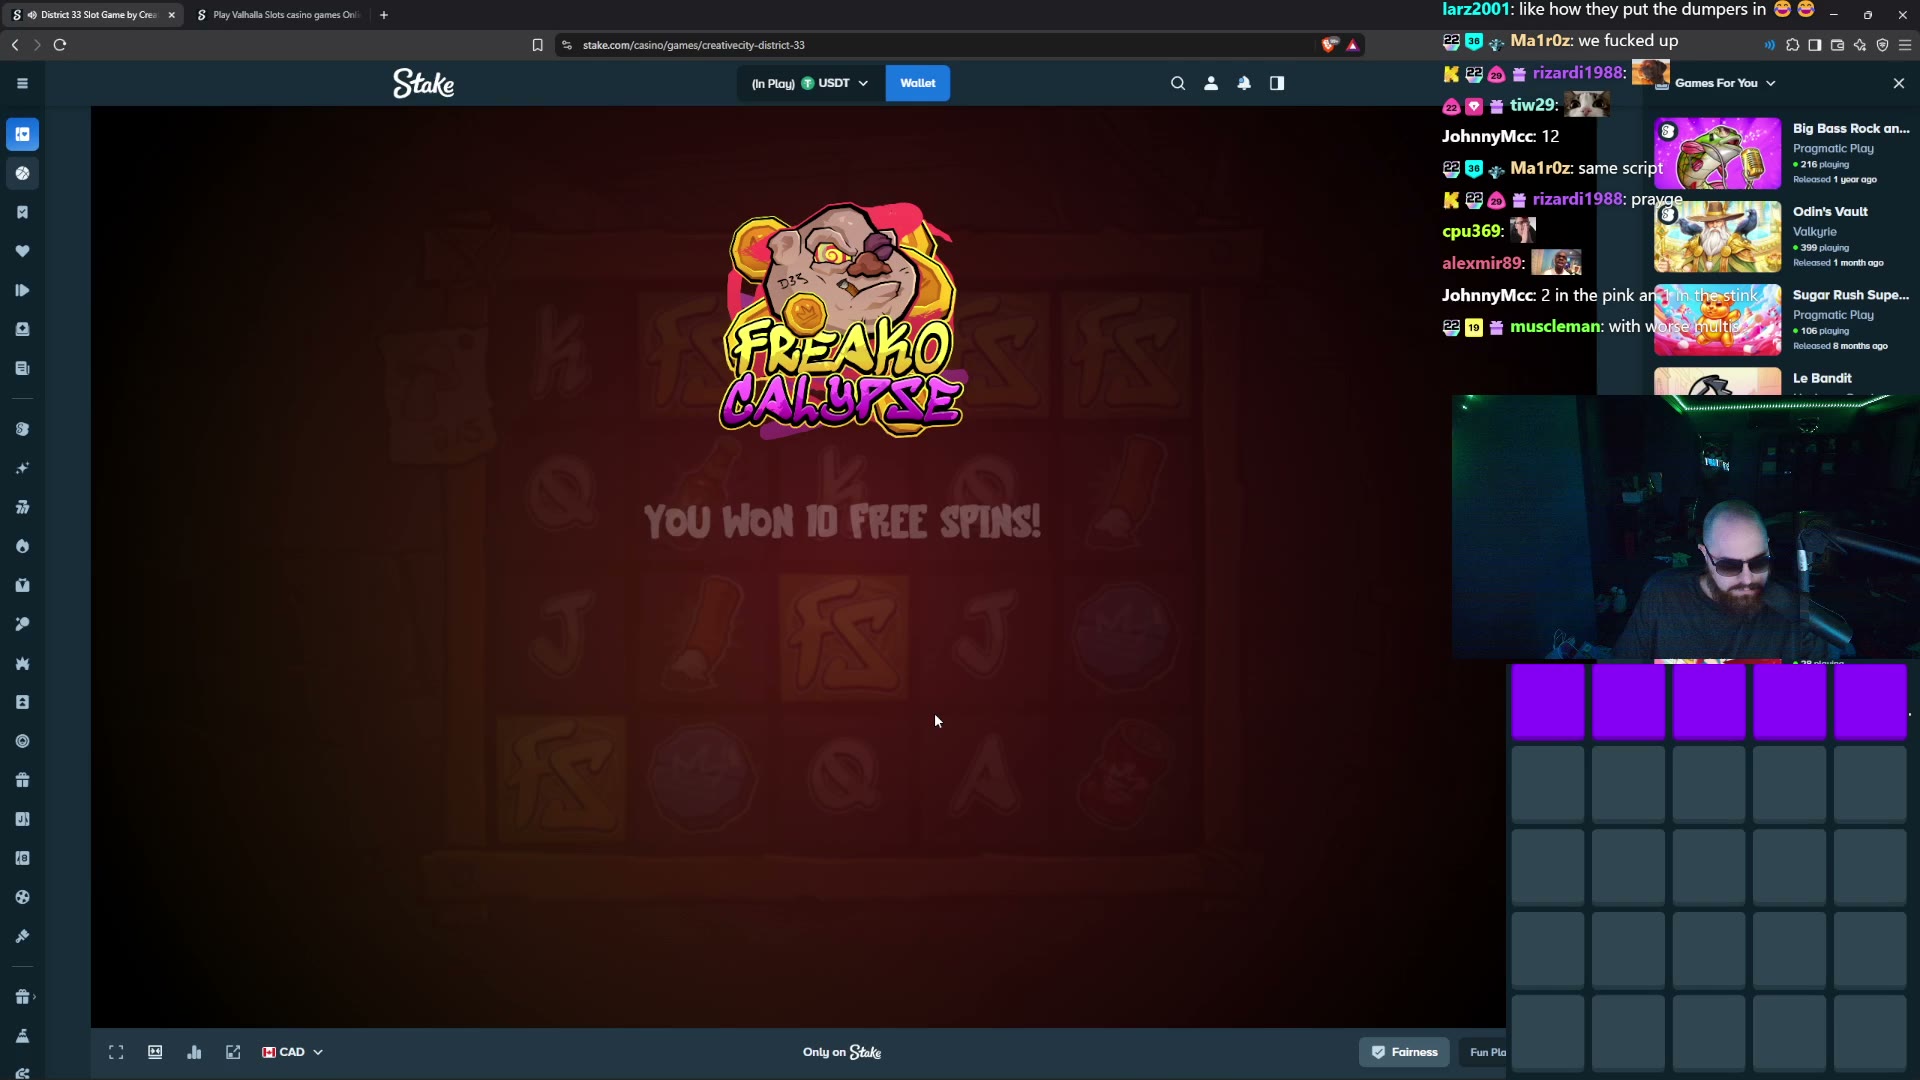Toggle the side panel icon in header
1920x1080 pixels.
click(x=1277, y=83)
